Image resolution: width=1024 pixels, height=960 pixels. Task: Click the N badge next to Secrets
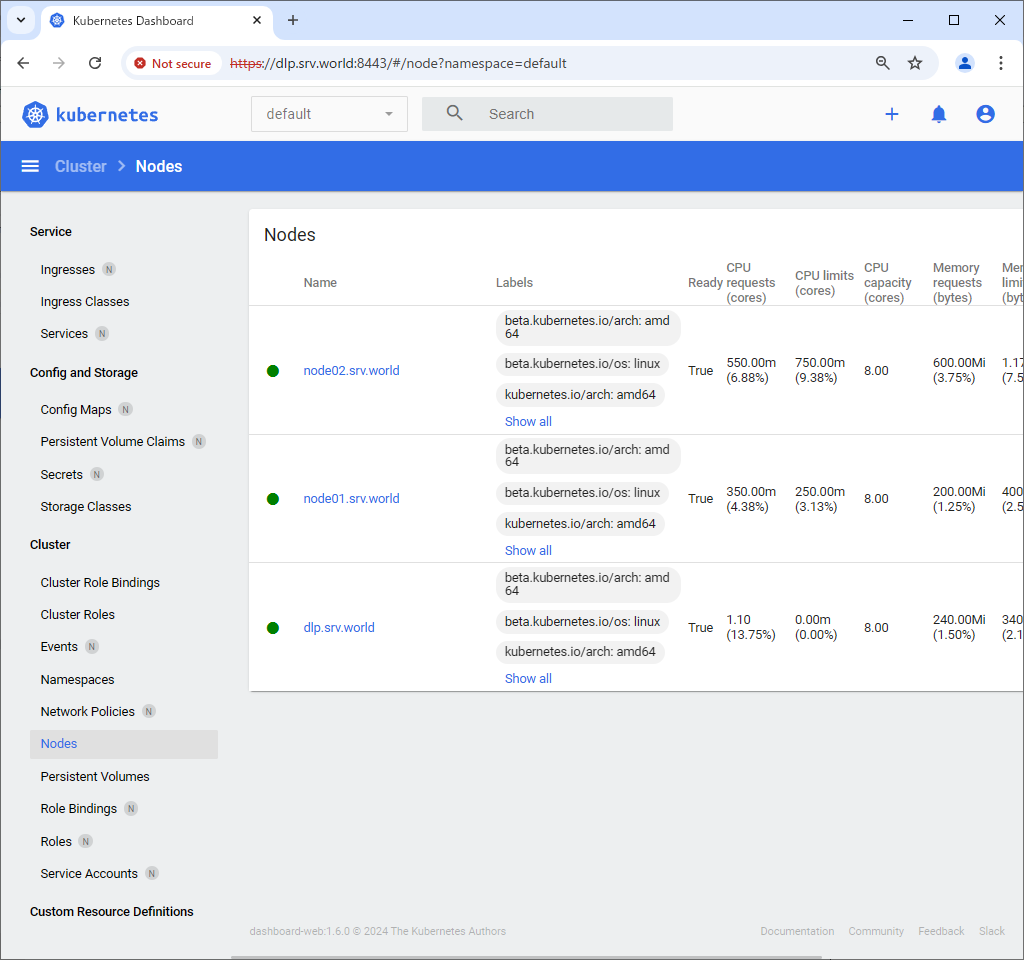[97, 474]
